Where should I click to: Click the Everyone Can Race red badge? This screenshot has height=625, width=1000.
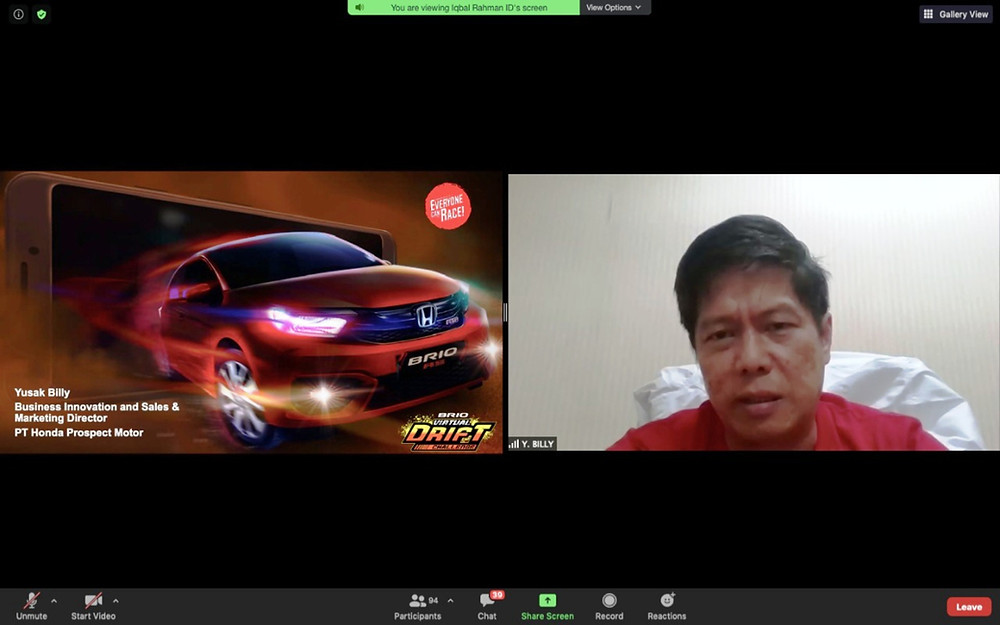coord(448,206)
